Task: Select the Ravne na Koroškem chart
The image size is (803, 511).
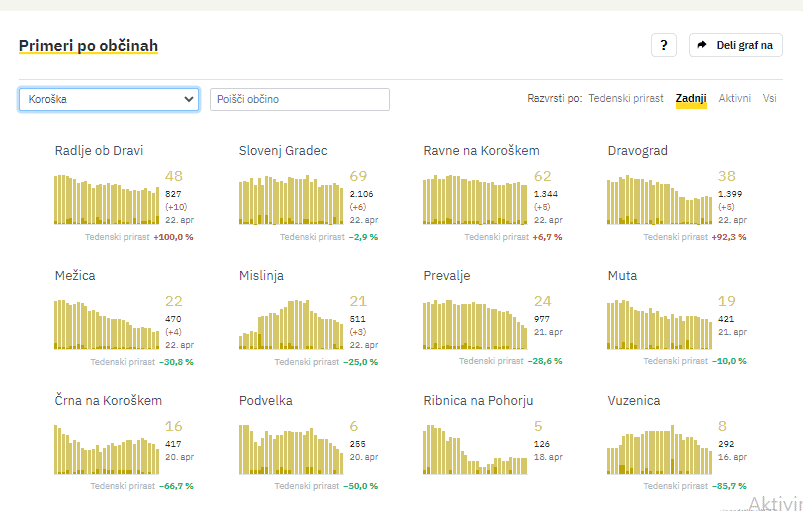Action: (x=475, y=199)
